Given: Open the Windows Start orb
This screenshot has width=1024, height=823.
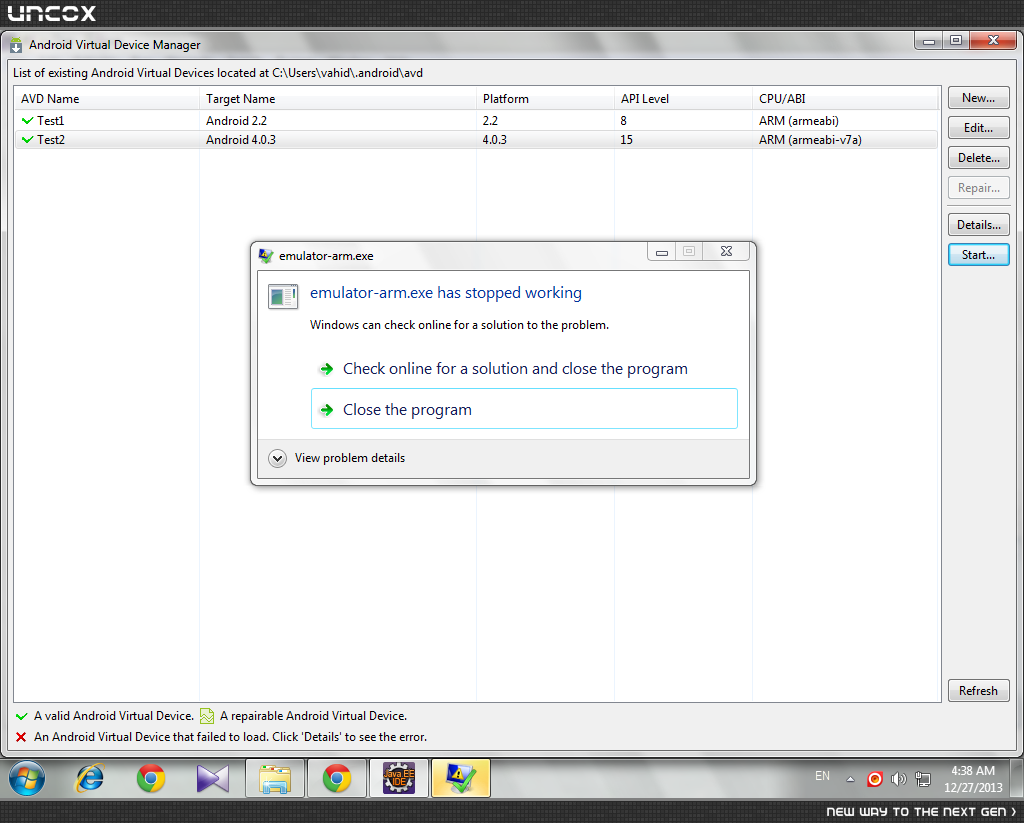Looking at the screenshot, I should click(x=27, y=778).
